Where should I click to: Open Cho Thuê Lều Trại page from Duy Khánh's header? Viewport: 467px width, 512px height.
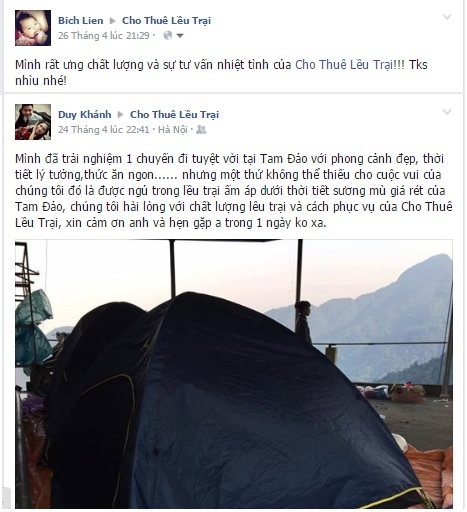click(174, 115)
